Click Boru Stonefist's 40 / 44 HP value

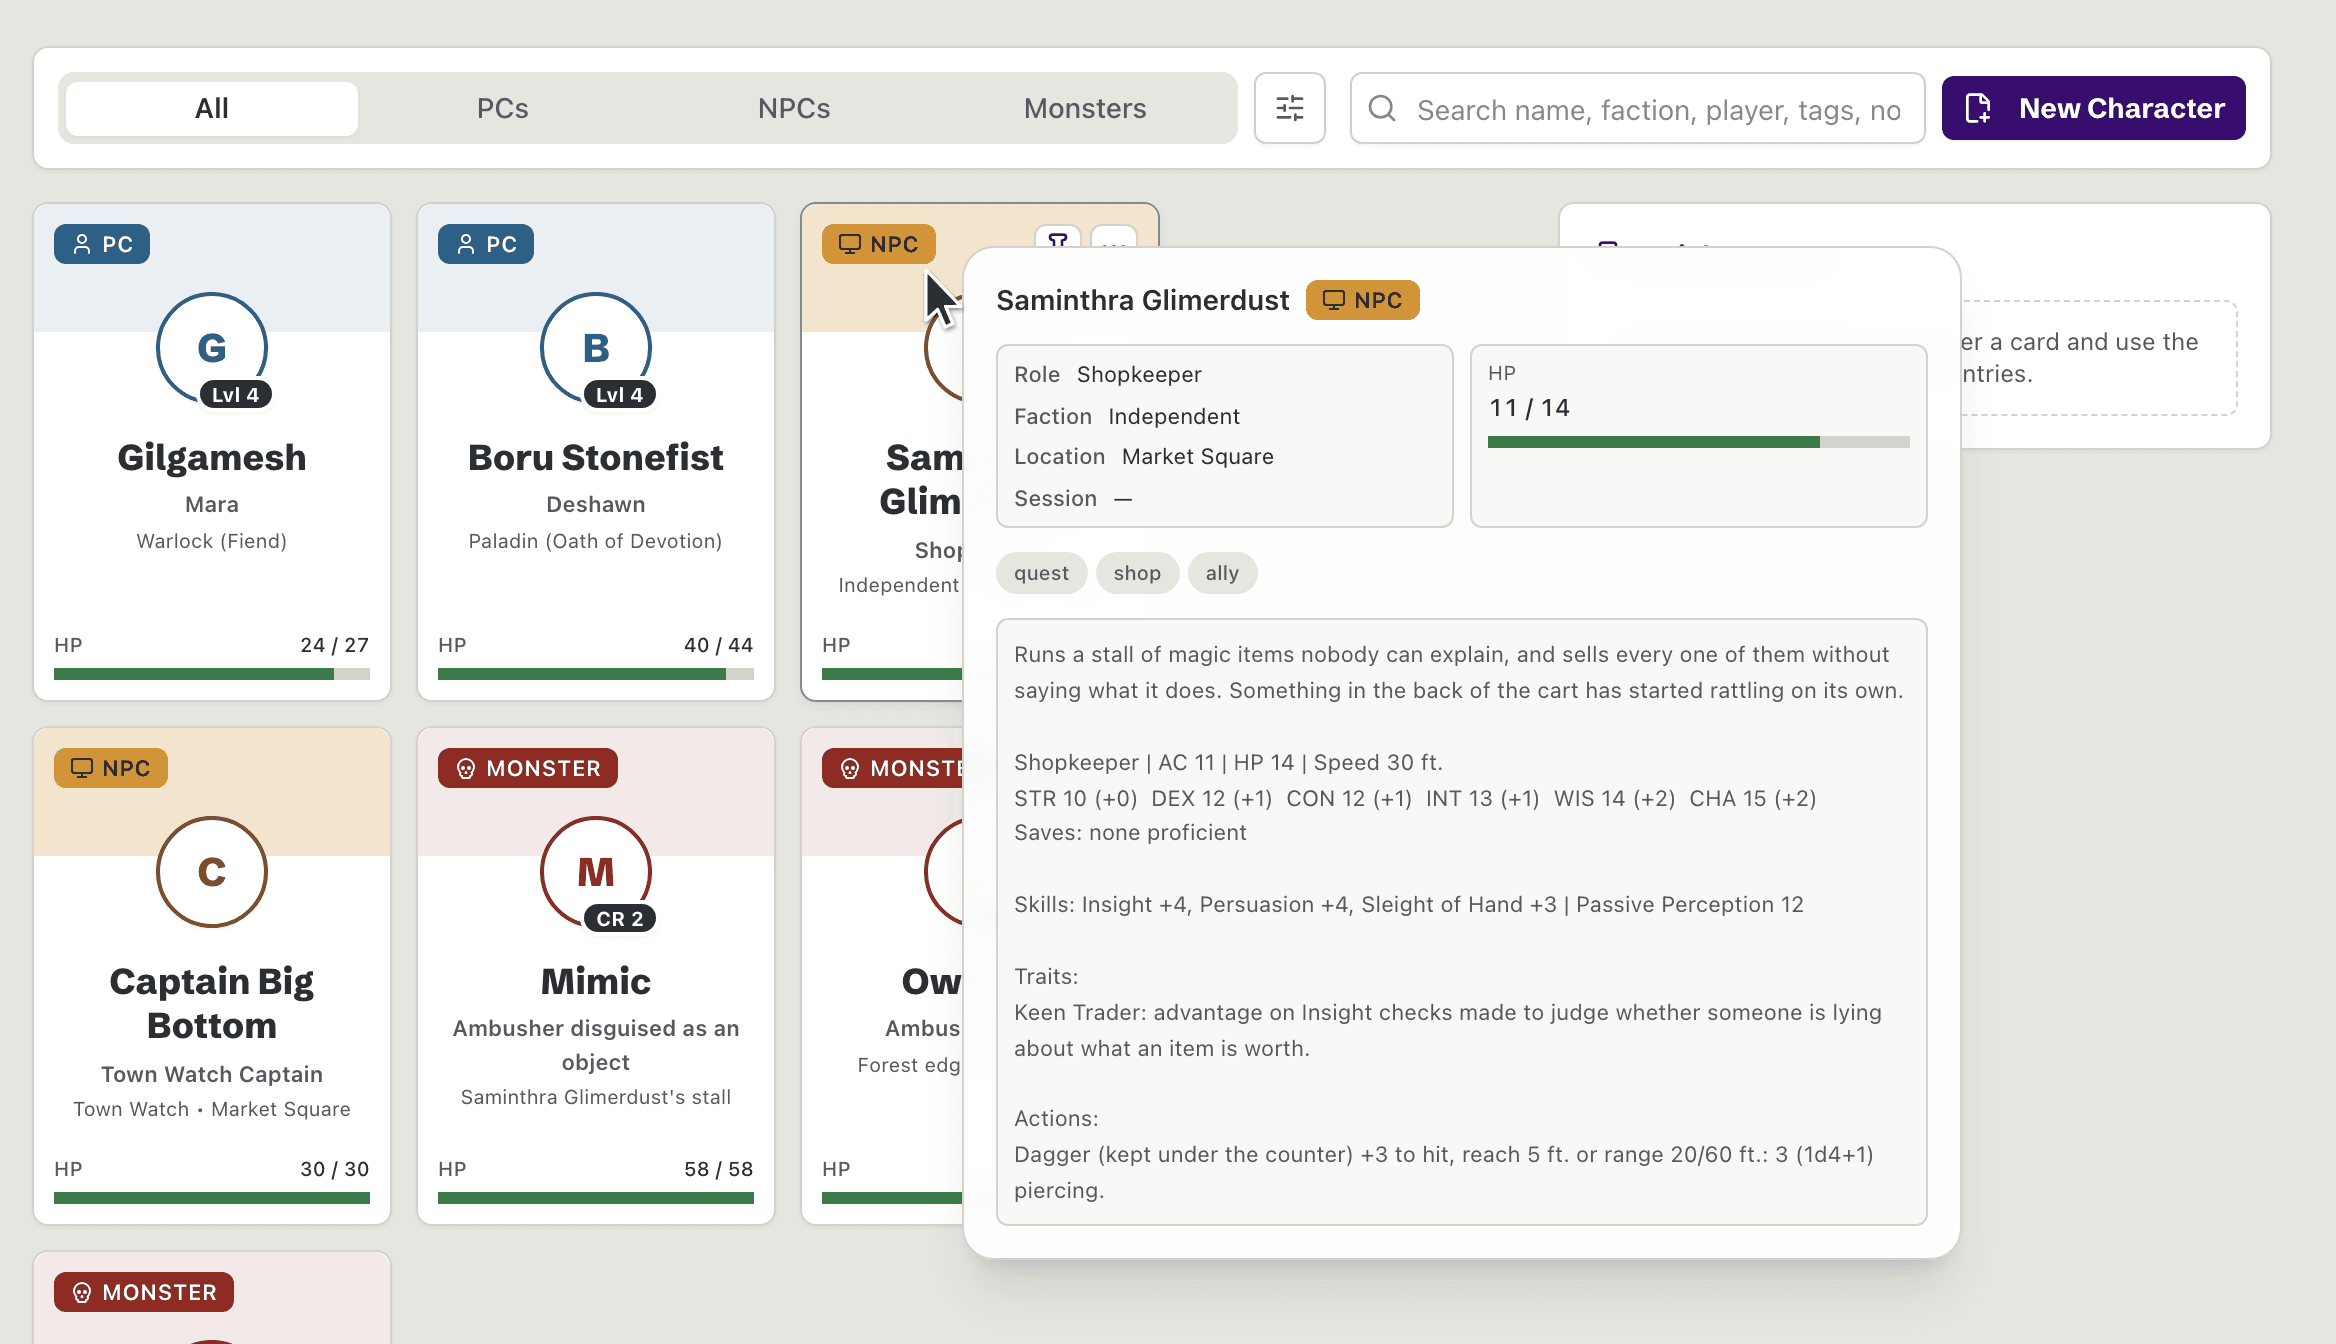[718, 645]
